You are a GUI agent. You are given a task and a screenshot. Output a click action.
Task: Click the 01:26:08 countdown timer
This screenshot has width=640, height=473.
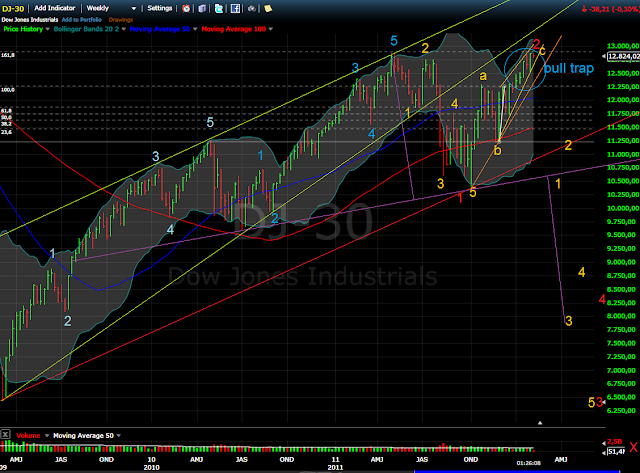point(529,463)
